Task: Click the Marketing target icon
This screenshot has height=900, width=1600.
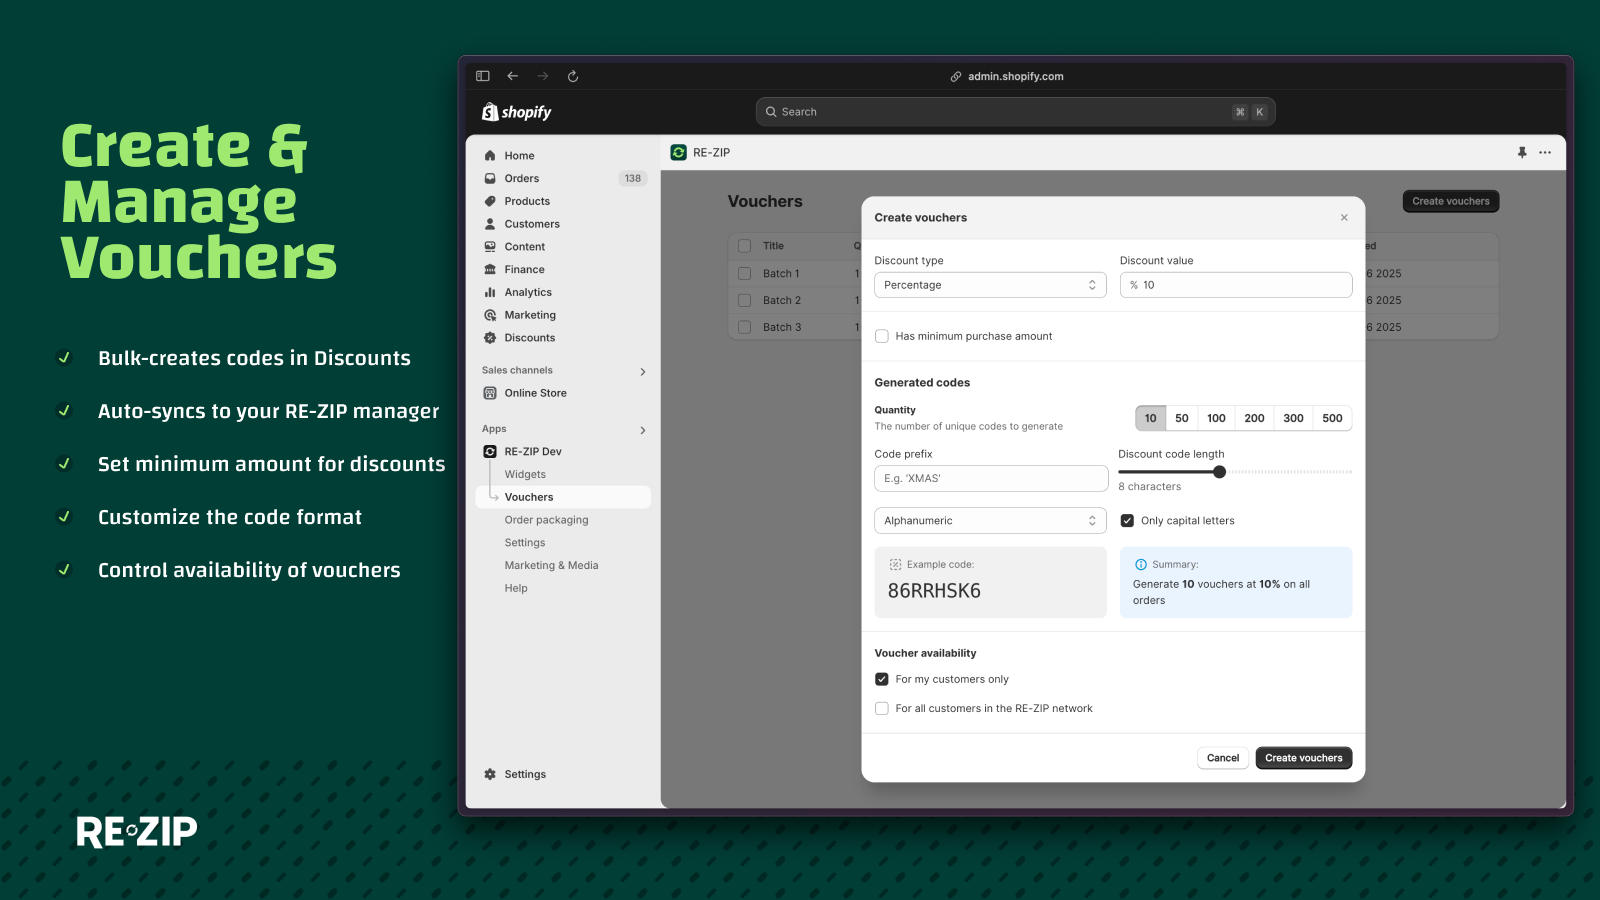Action: click(x=490, y=315)
